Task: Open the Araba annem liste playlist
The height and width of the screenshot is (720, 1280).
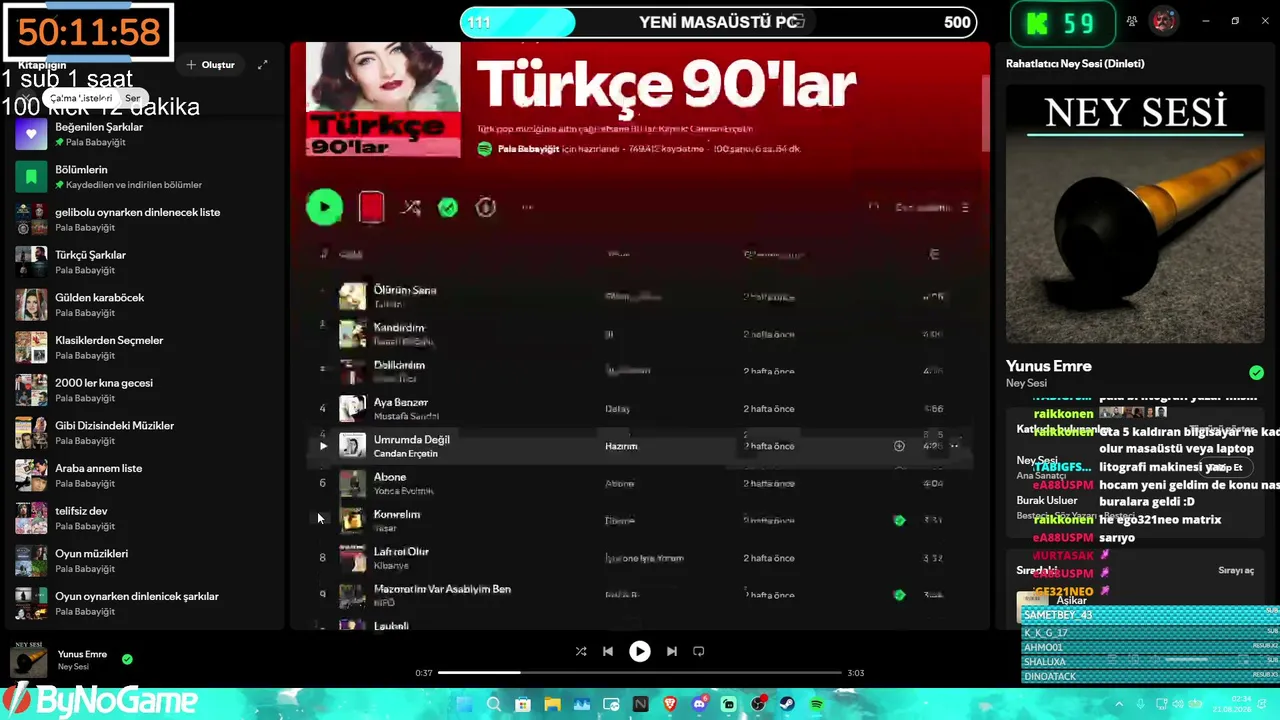Action: 145,475
